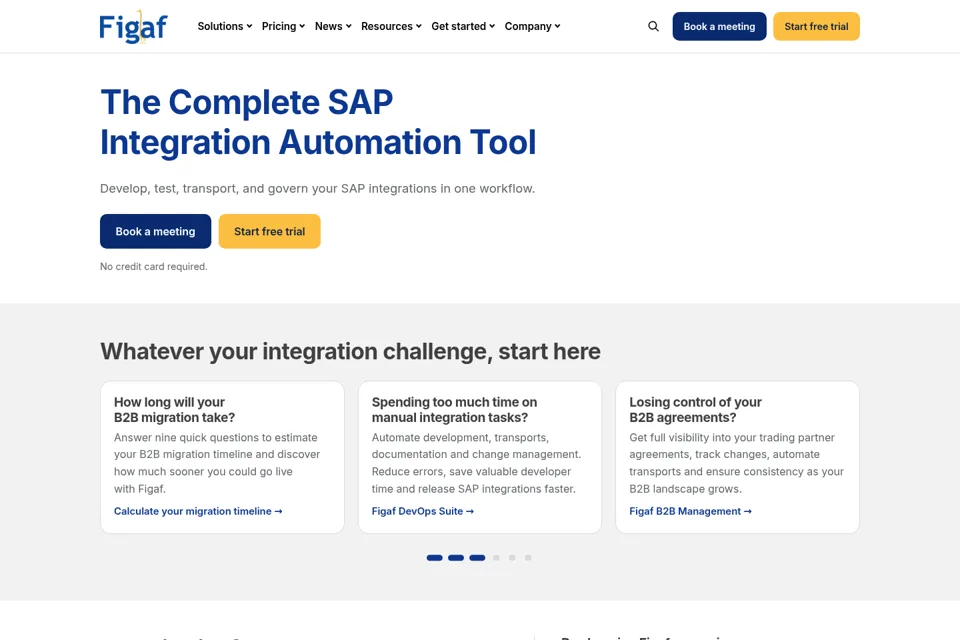Go to the Figaf logo homepage
The height and width of the screenshot is (640, 960).
tap(133, 27)
